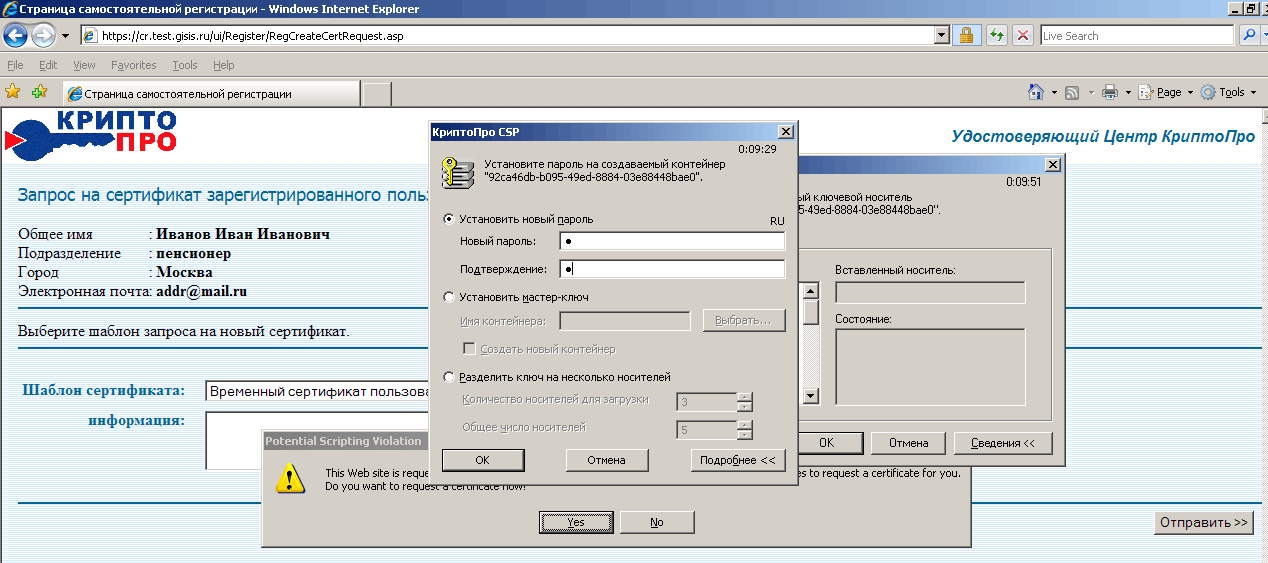Select tab Страница самостоятельной регистрации
Viewport: 1268px width, 563px height.
211,94
